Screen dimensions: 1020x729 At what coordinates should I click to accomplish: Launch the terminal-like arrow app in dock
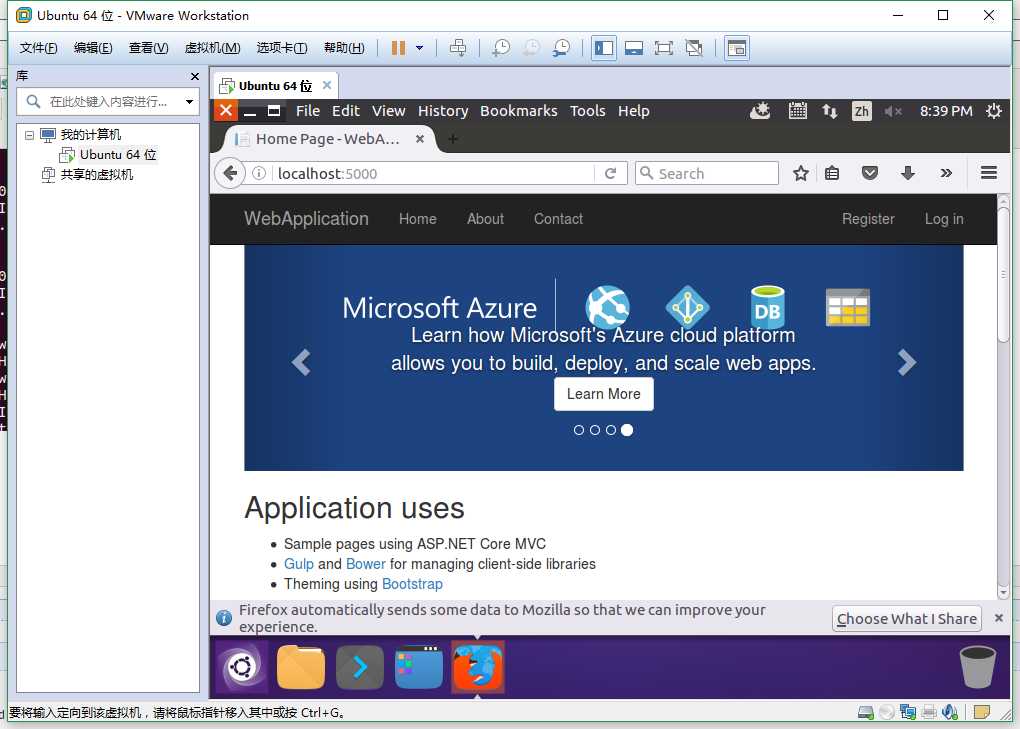tap(360, 667)
